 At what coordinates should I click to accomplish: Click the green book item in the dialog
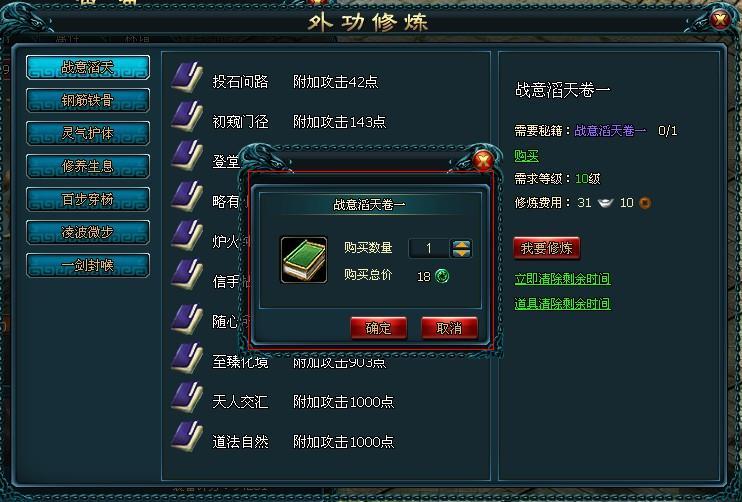pyautogui.click(x=304, y=260)
